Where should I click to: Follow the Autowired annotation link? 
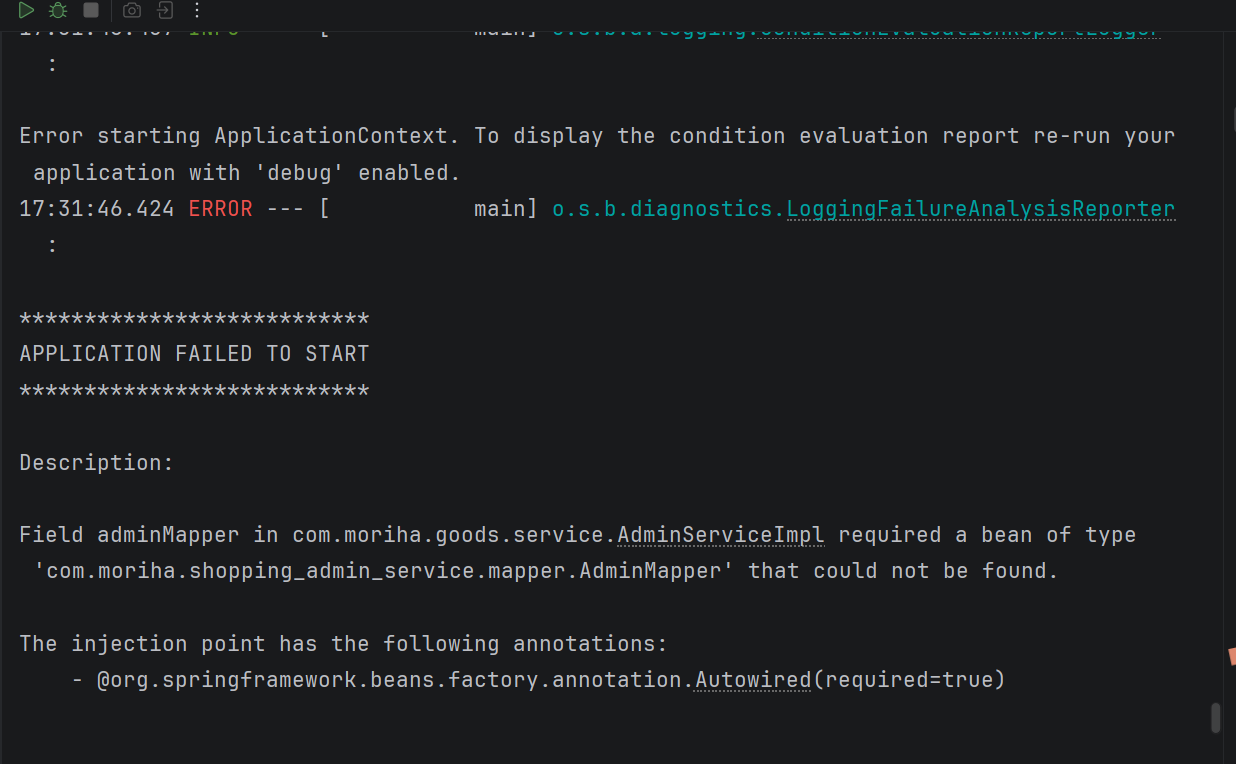[x=753, y=680]
